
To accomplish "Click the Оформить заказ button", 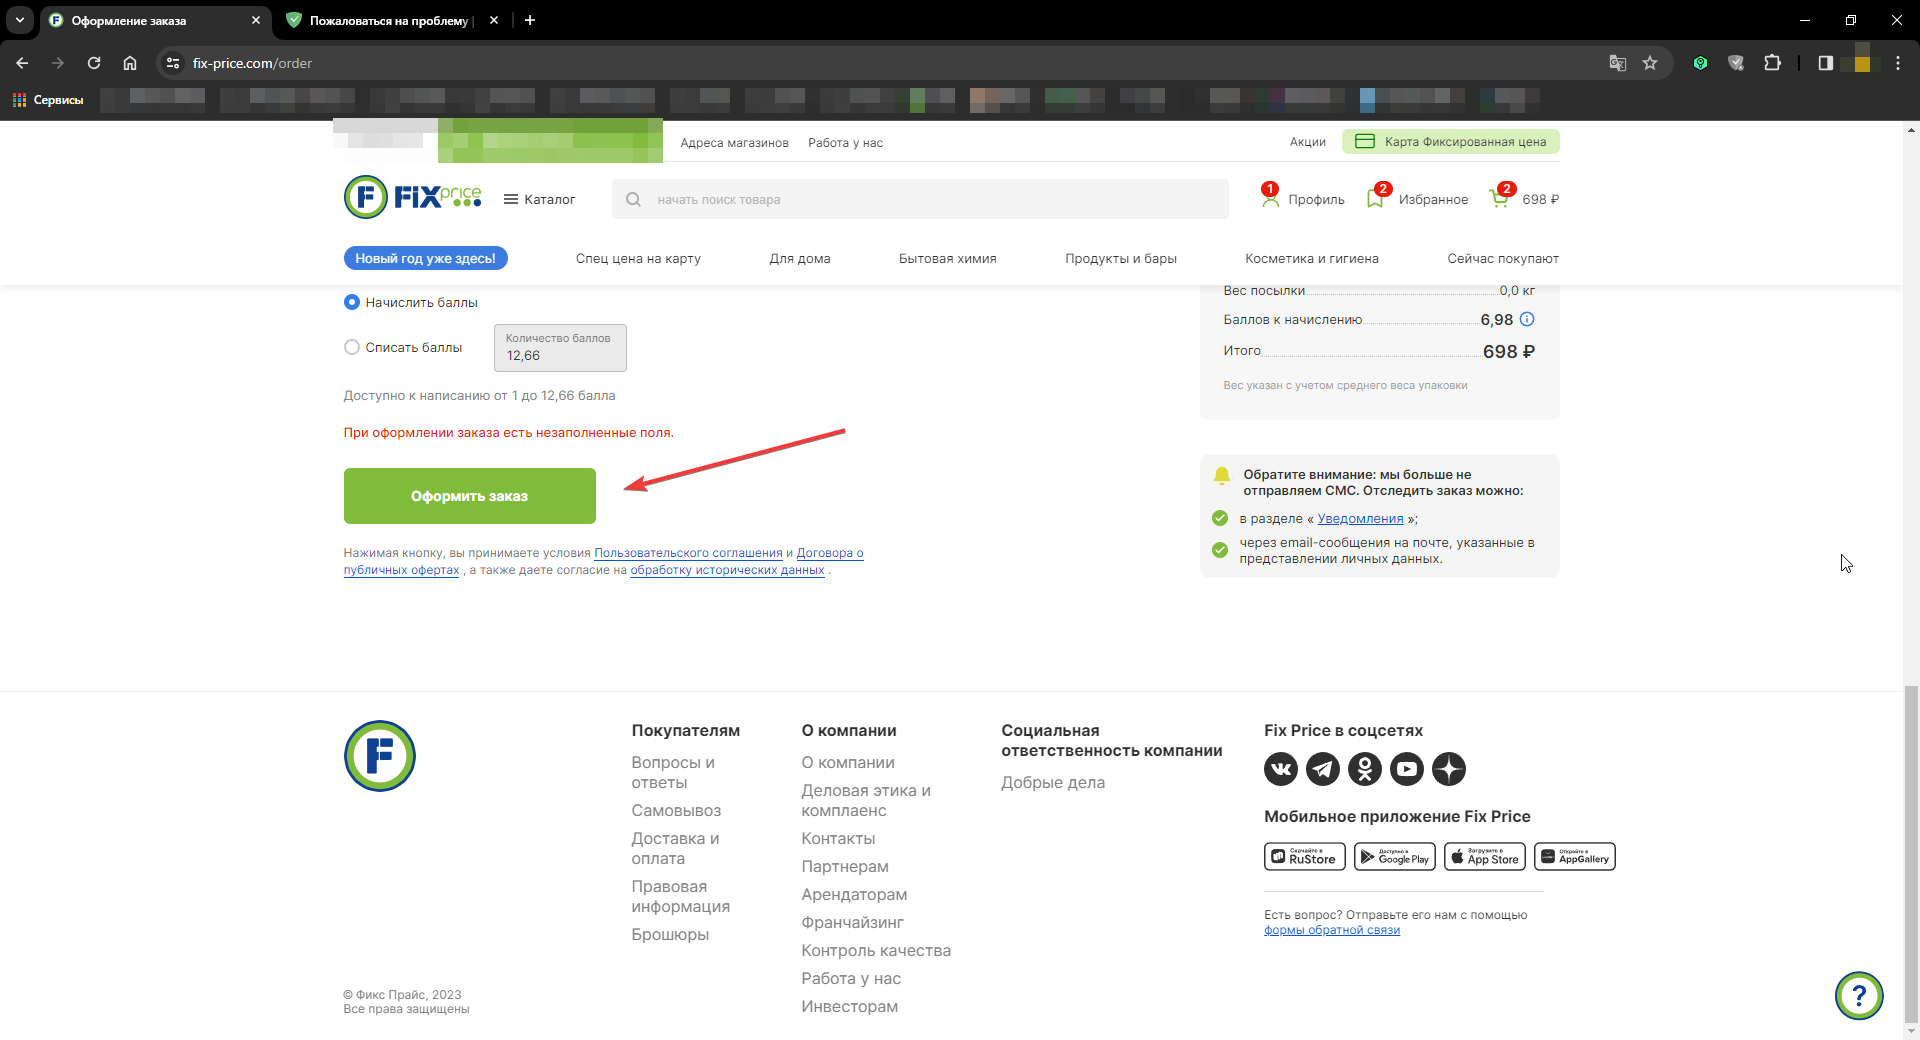I will coord(469,495).
